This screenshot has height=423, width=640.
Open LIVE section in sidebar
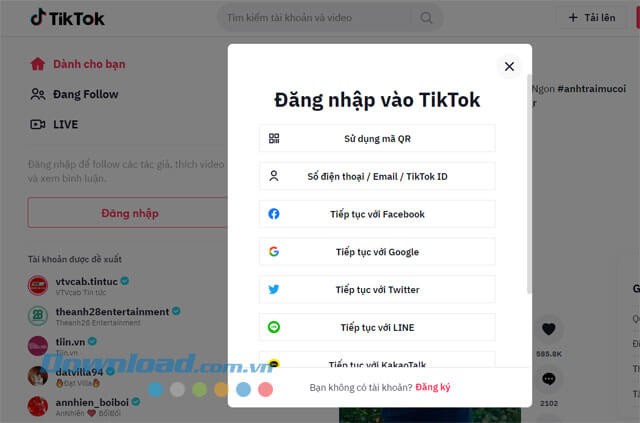(x=54, y=124)
